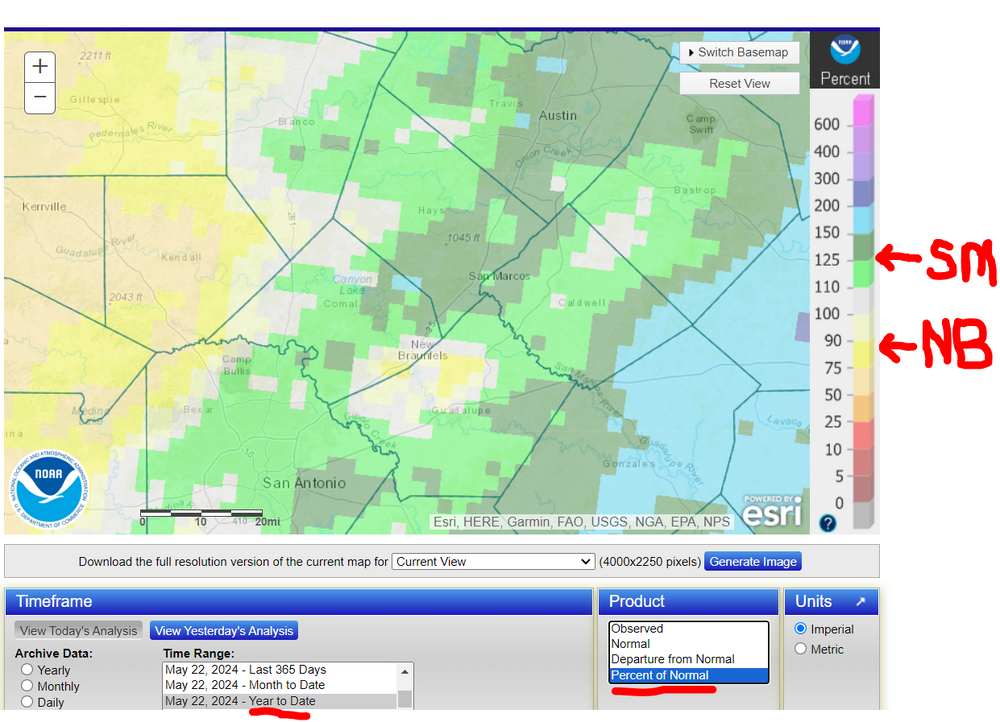Click the NOAA emblem on the map corner
Image resolution: width=1000 pixels, height=722 pixels.
click(49, 488)
